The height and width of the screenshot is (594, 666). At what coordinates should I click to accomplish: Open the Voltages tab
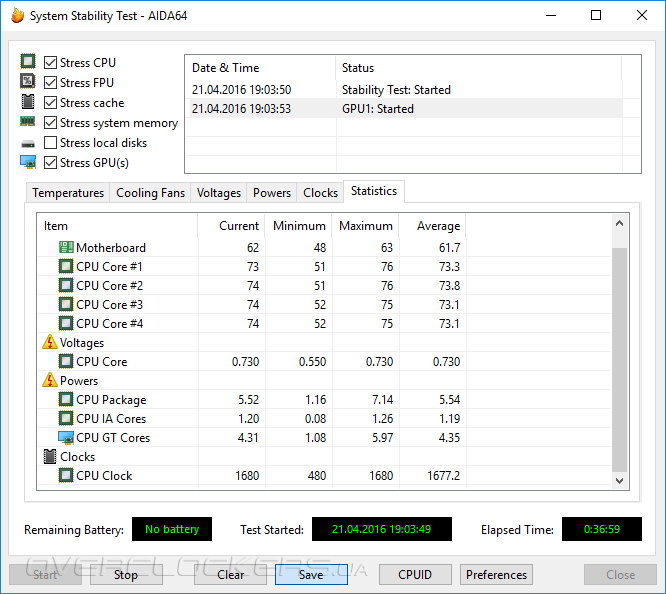coord(219,193)
